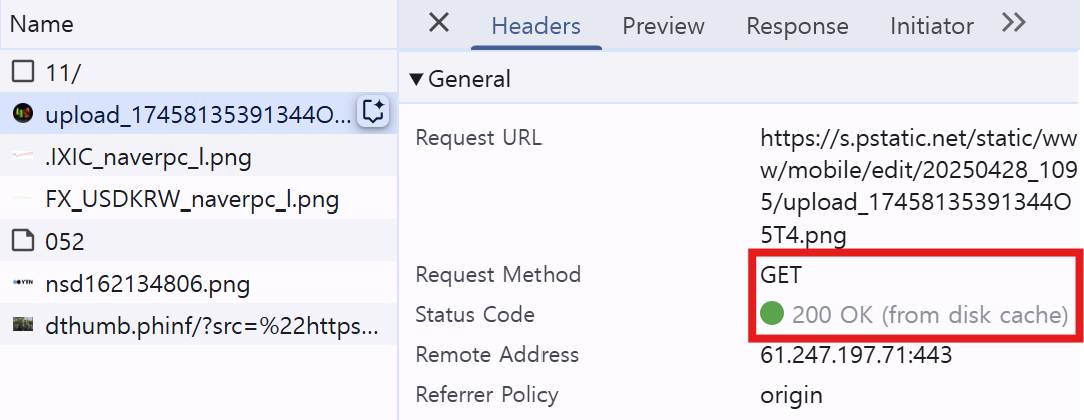The height and width of the screenshot is (420, 1084).
Task: Open the Preview tab
Action: (x=663, y=26)
